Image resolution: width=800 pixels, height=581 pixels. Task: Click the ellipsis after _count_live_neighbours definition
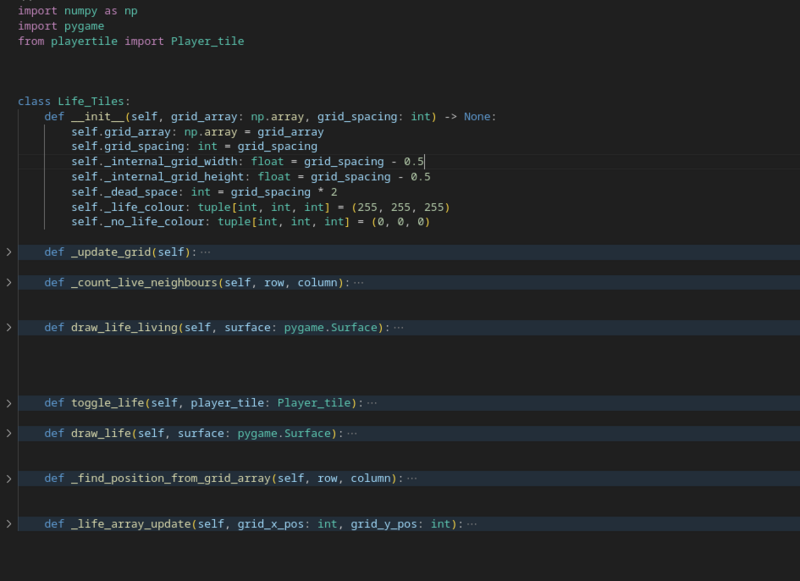359,283
